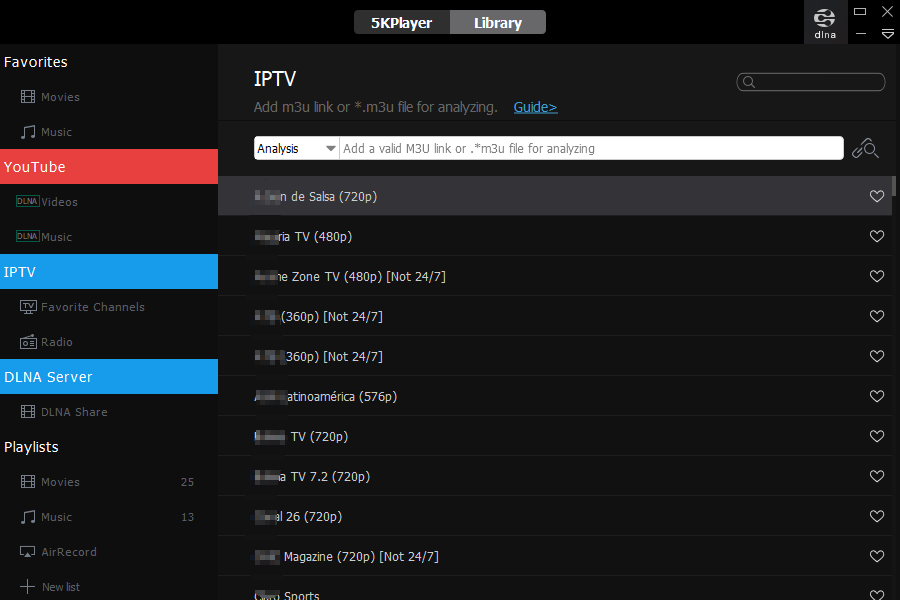Toggle heart on 'l 26 (720p)' row
Image resolution: width=900 pixels, height=600 pixels.
[876, 516]
